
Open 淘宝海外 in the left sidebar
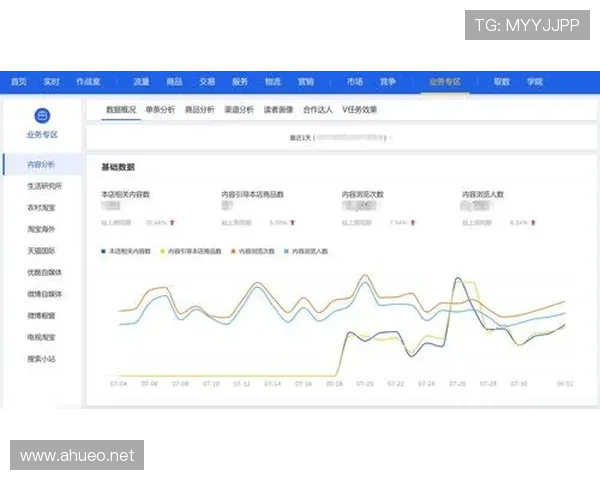41,229
